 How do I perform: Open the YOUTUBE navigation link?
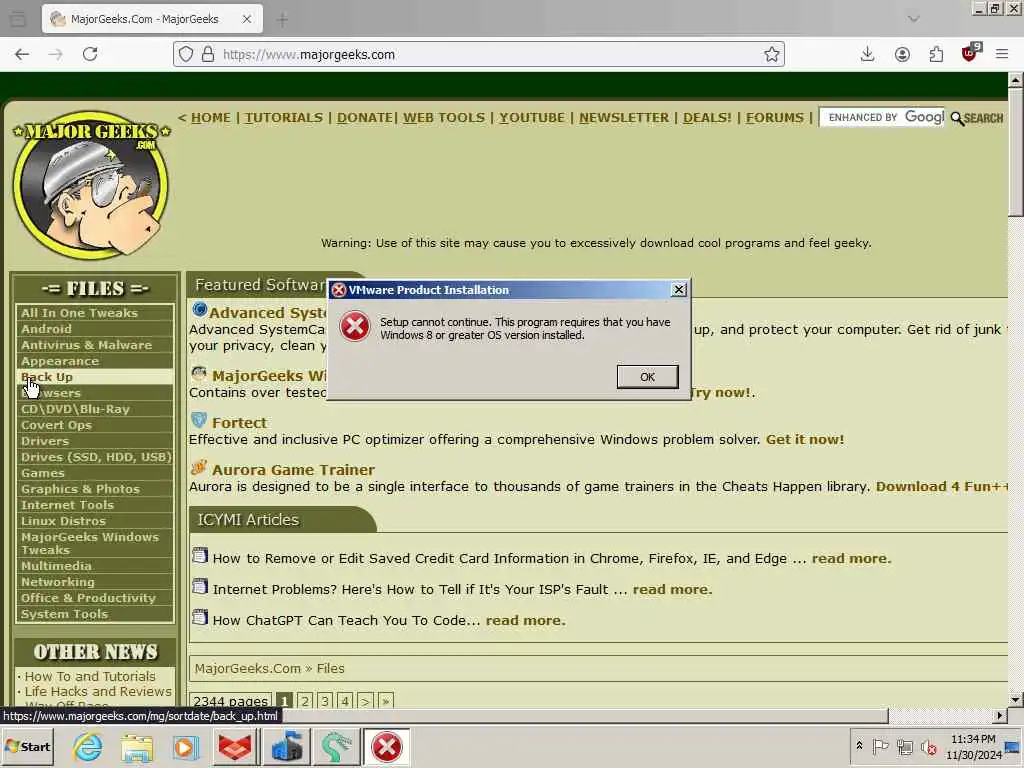point(532,118)
